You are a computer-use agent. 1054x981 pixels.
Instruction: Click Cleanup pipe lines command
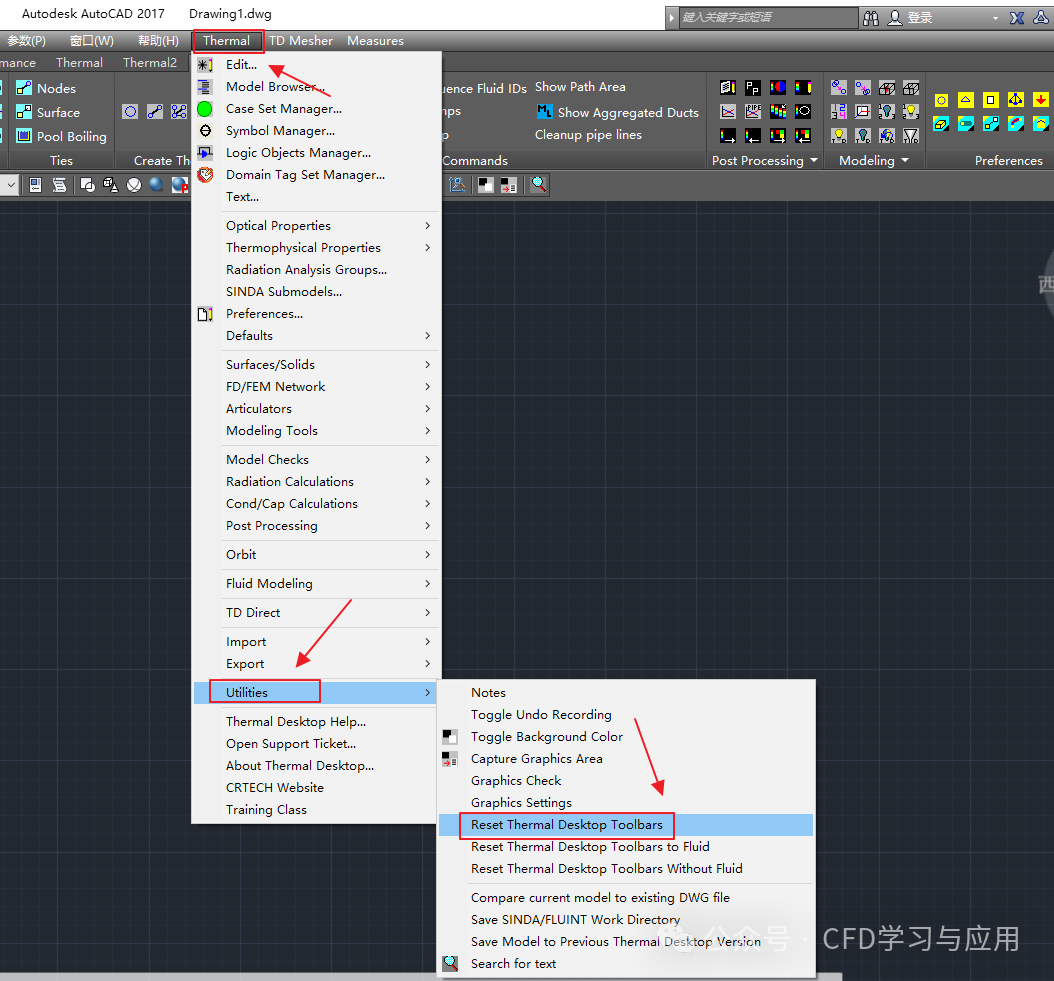coord(588,135)
